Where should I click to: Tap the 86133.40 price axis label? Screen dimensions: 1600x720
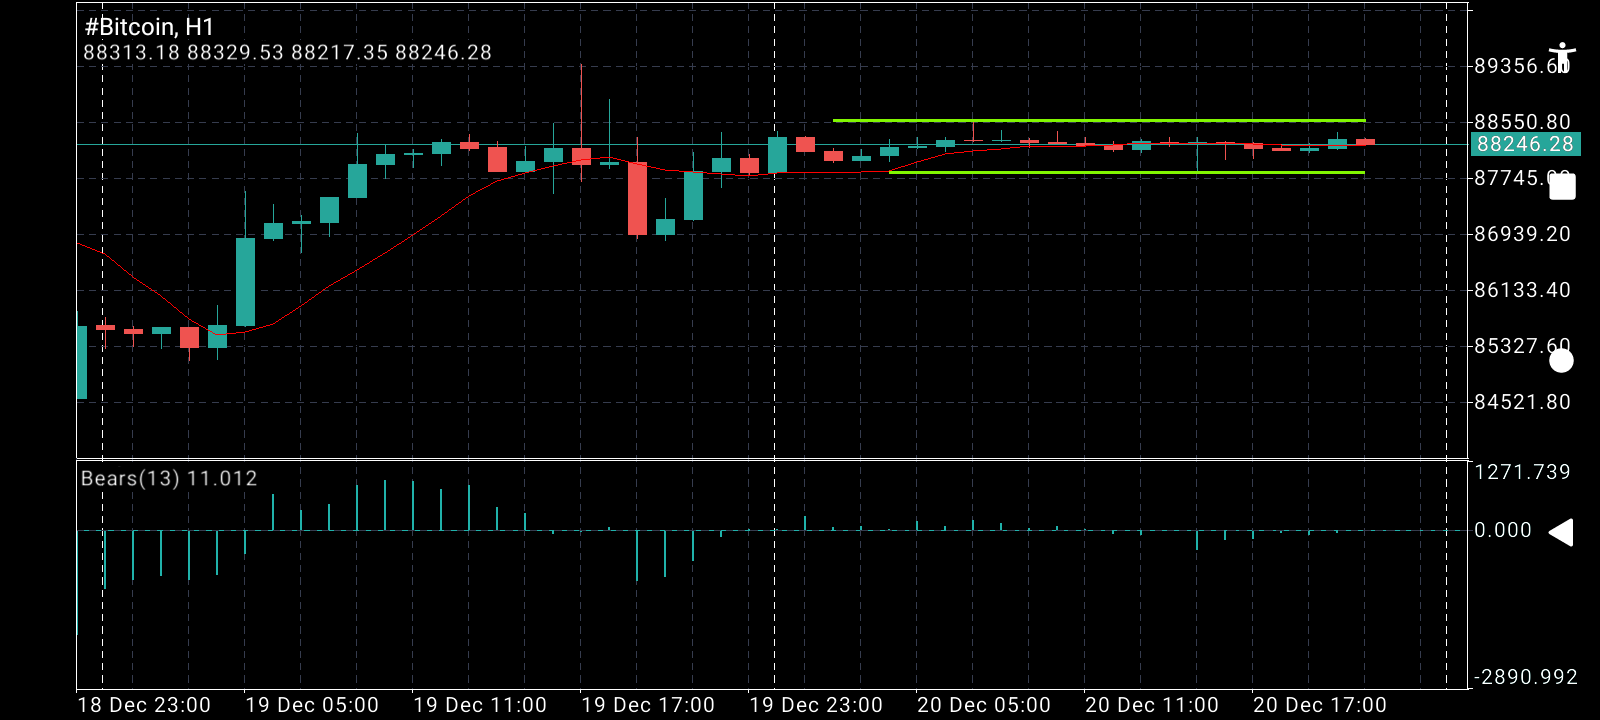point(1522,290)
